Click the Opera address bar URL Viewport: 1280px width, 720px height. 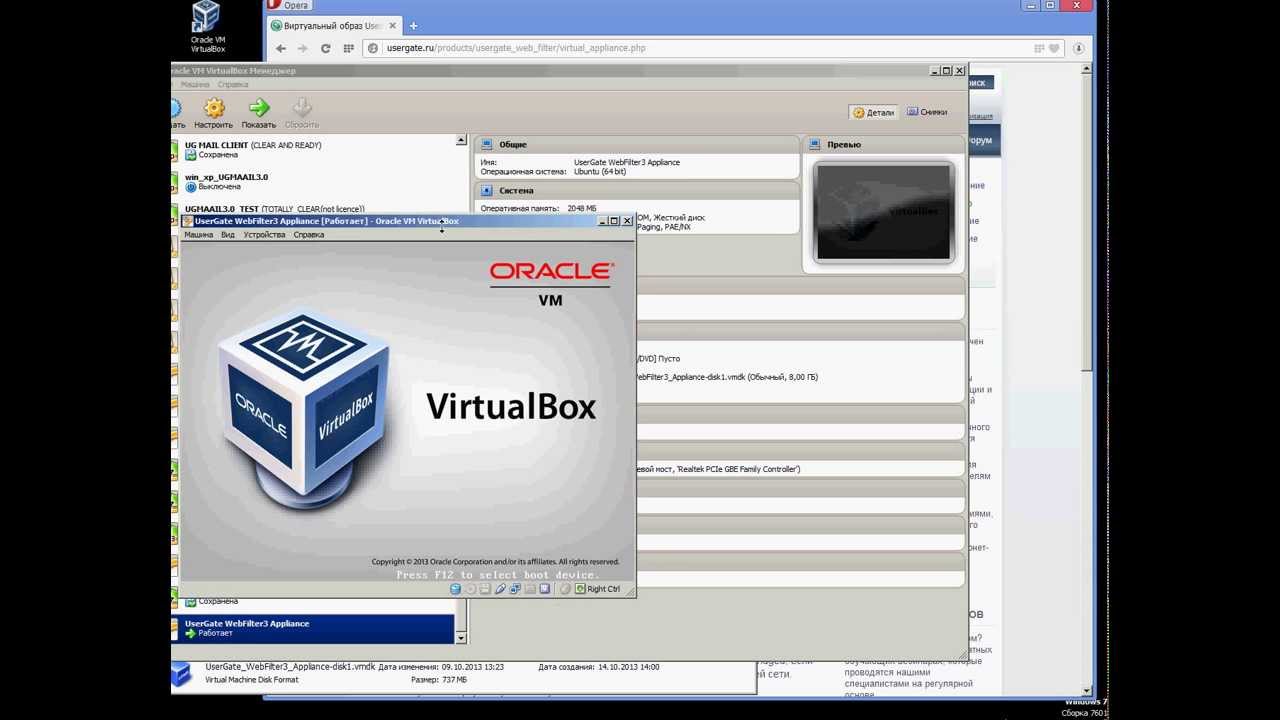click(516, 48)
